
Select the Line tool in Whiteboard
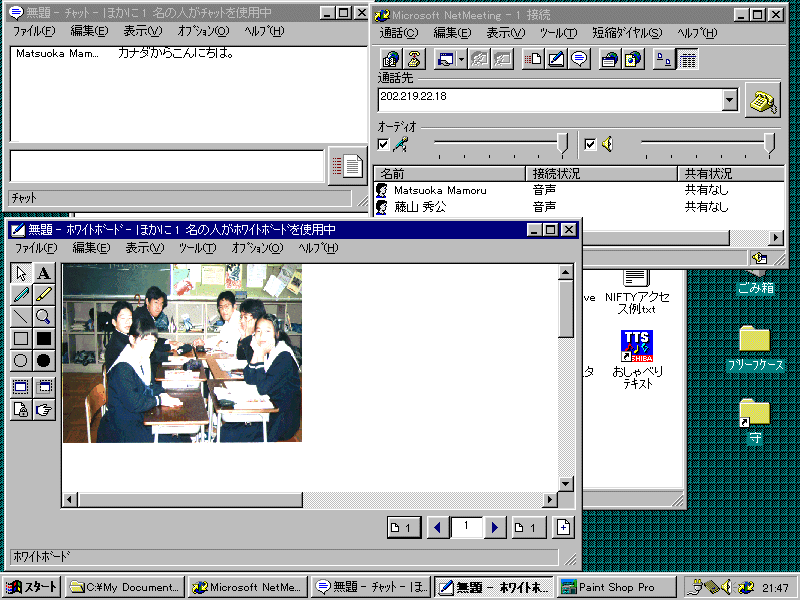click(21, 317)
